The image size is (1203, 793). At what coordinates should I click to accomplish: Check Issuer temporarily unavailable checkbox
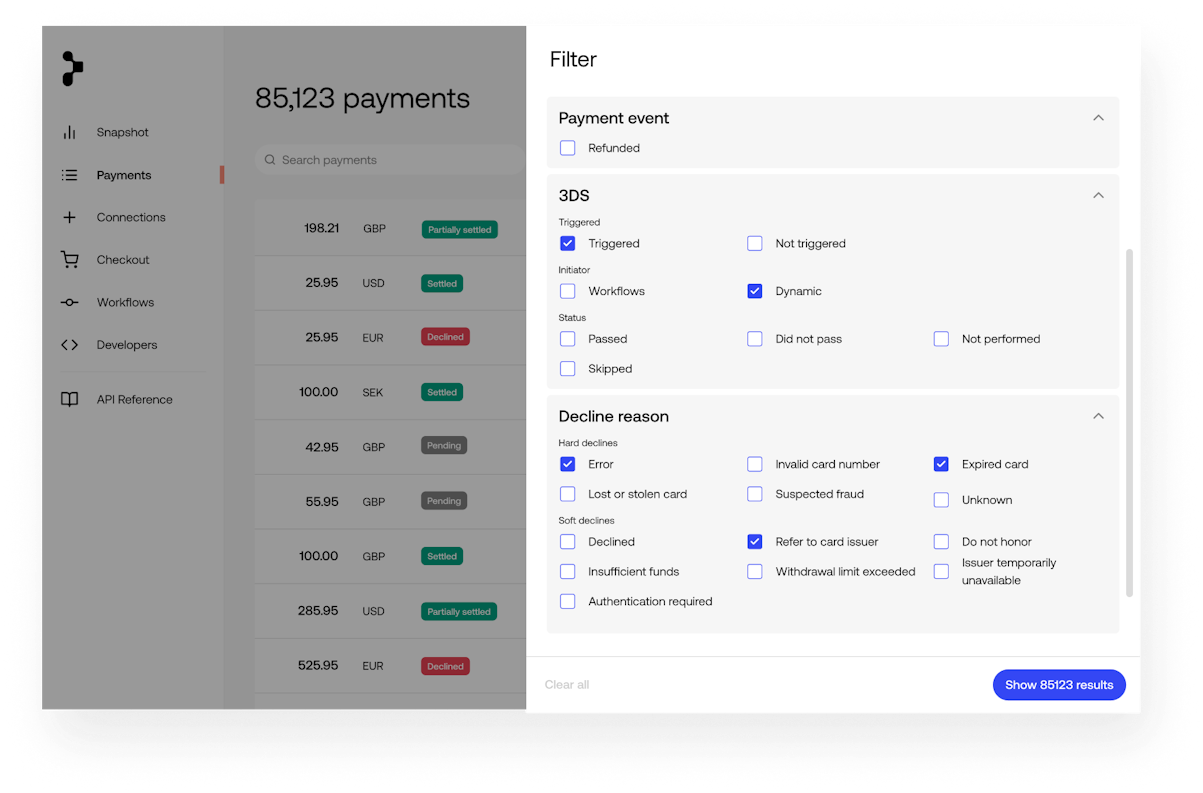941,572
